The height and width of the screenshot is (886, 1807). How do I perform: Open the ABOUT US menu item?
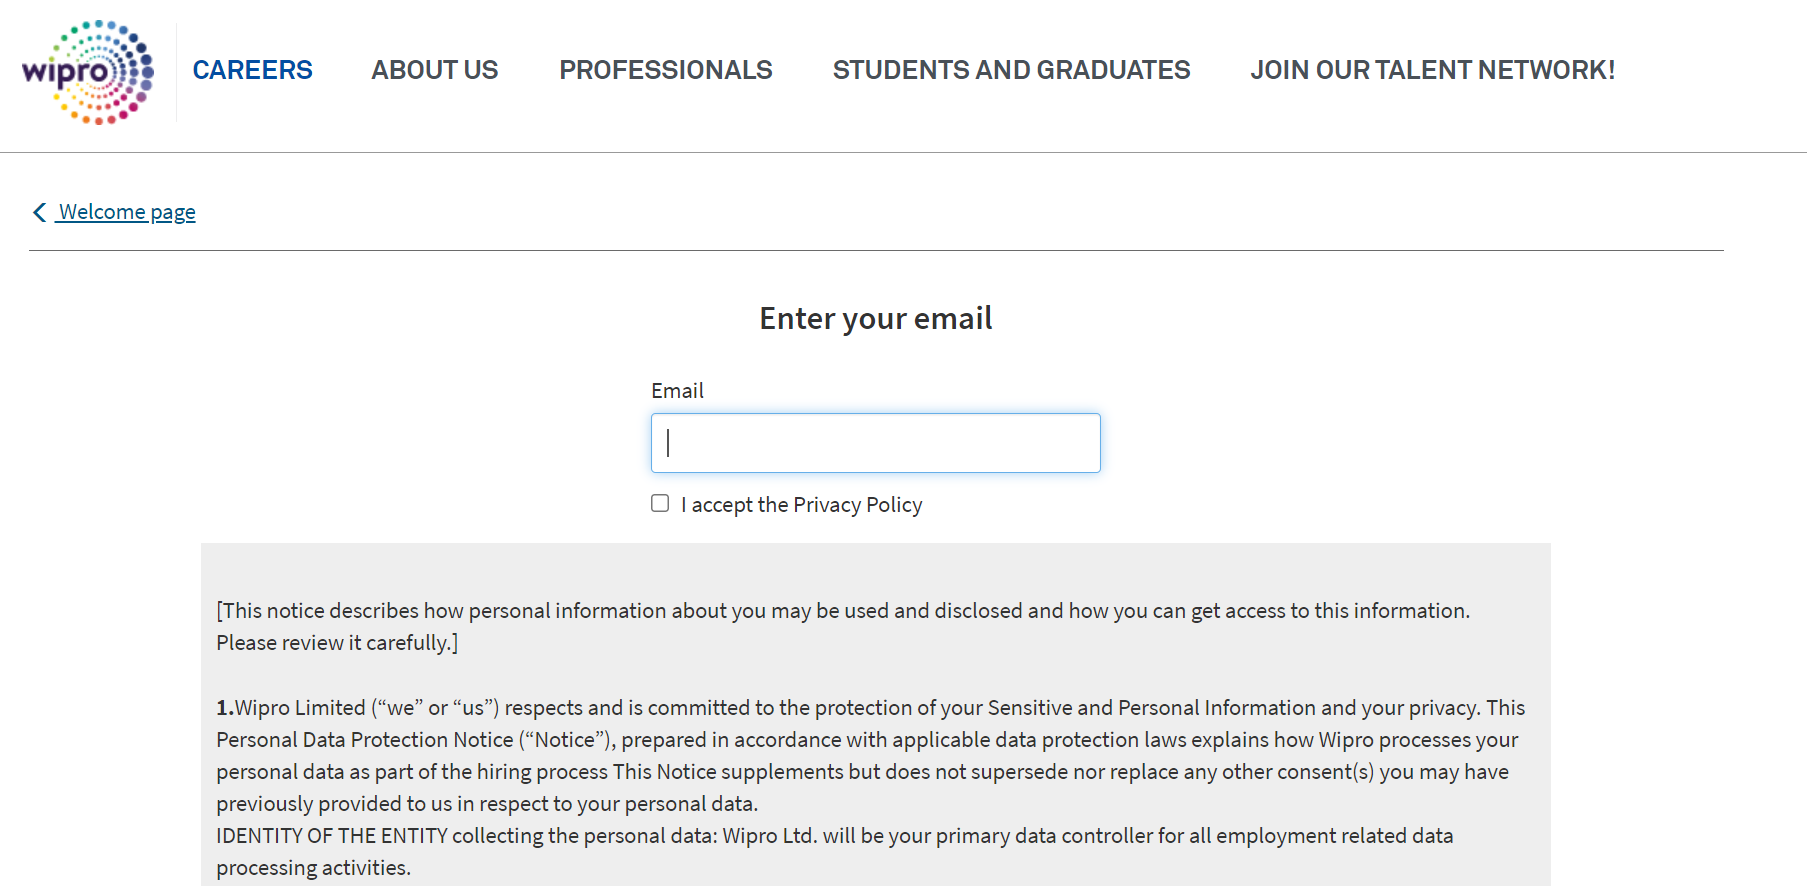[x=435, y=70]
